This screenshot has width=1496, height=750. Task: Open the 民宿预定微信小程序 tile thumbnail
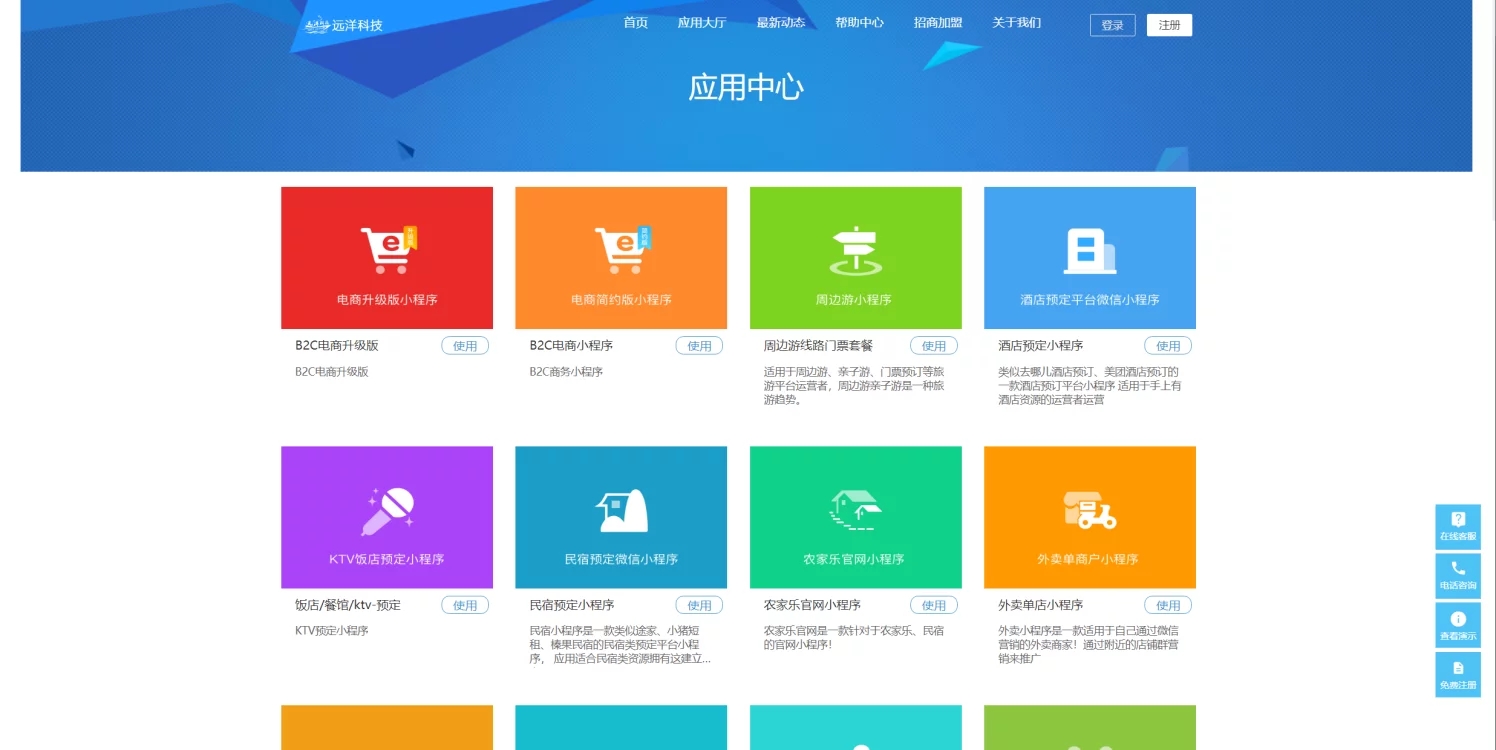click(x=621, y=517)
